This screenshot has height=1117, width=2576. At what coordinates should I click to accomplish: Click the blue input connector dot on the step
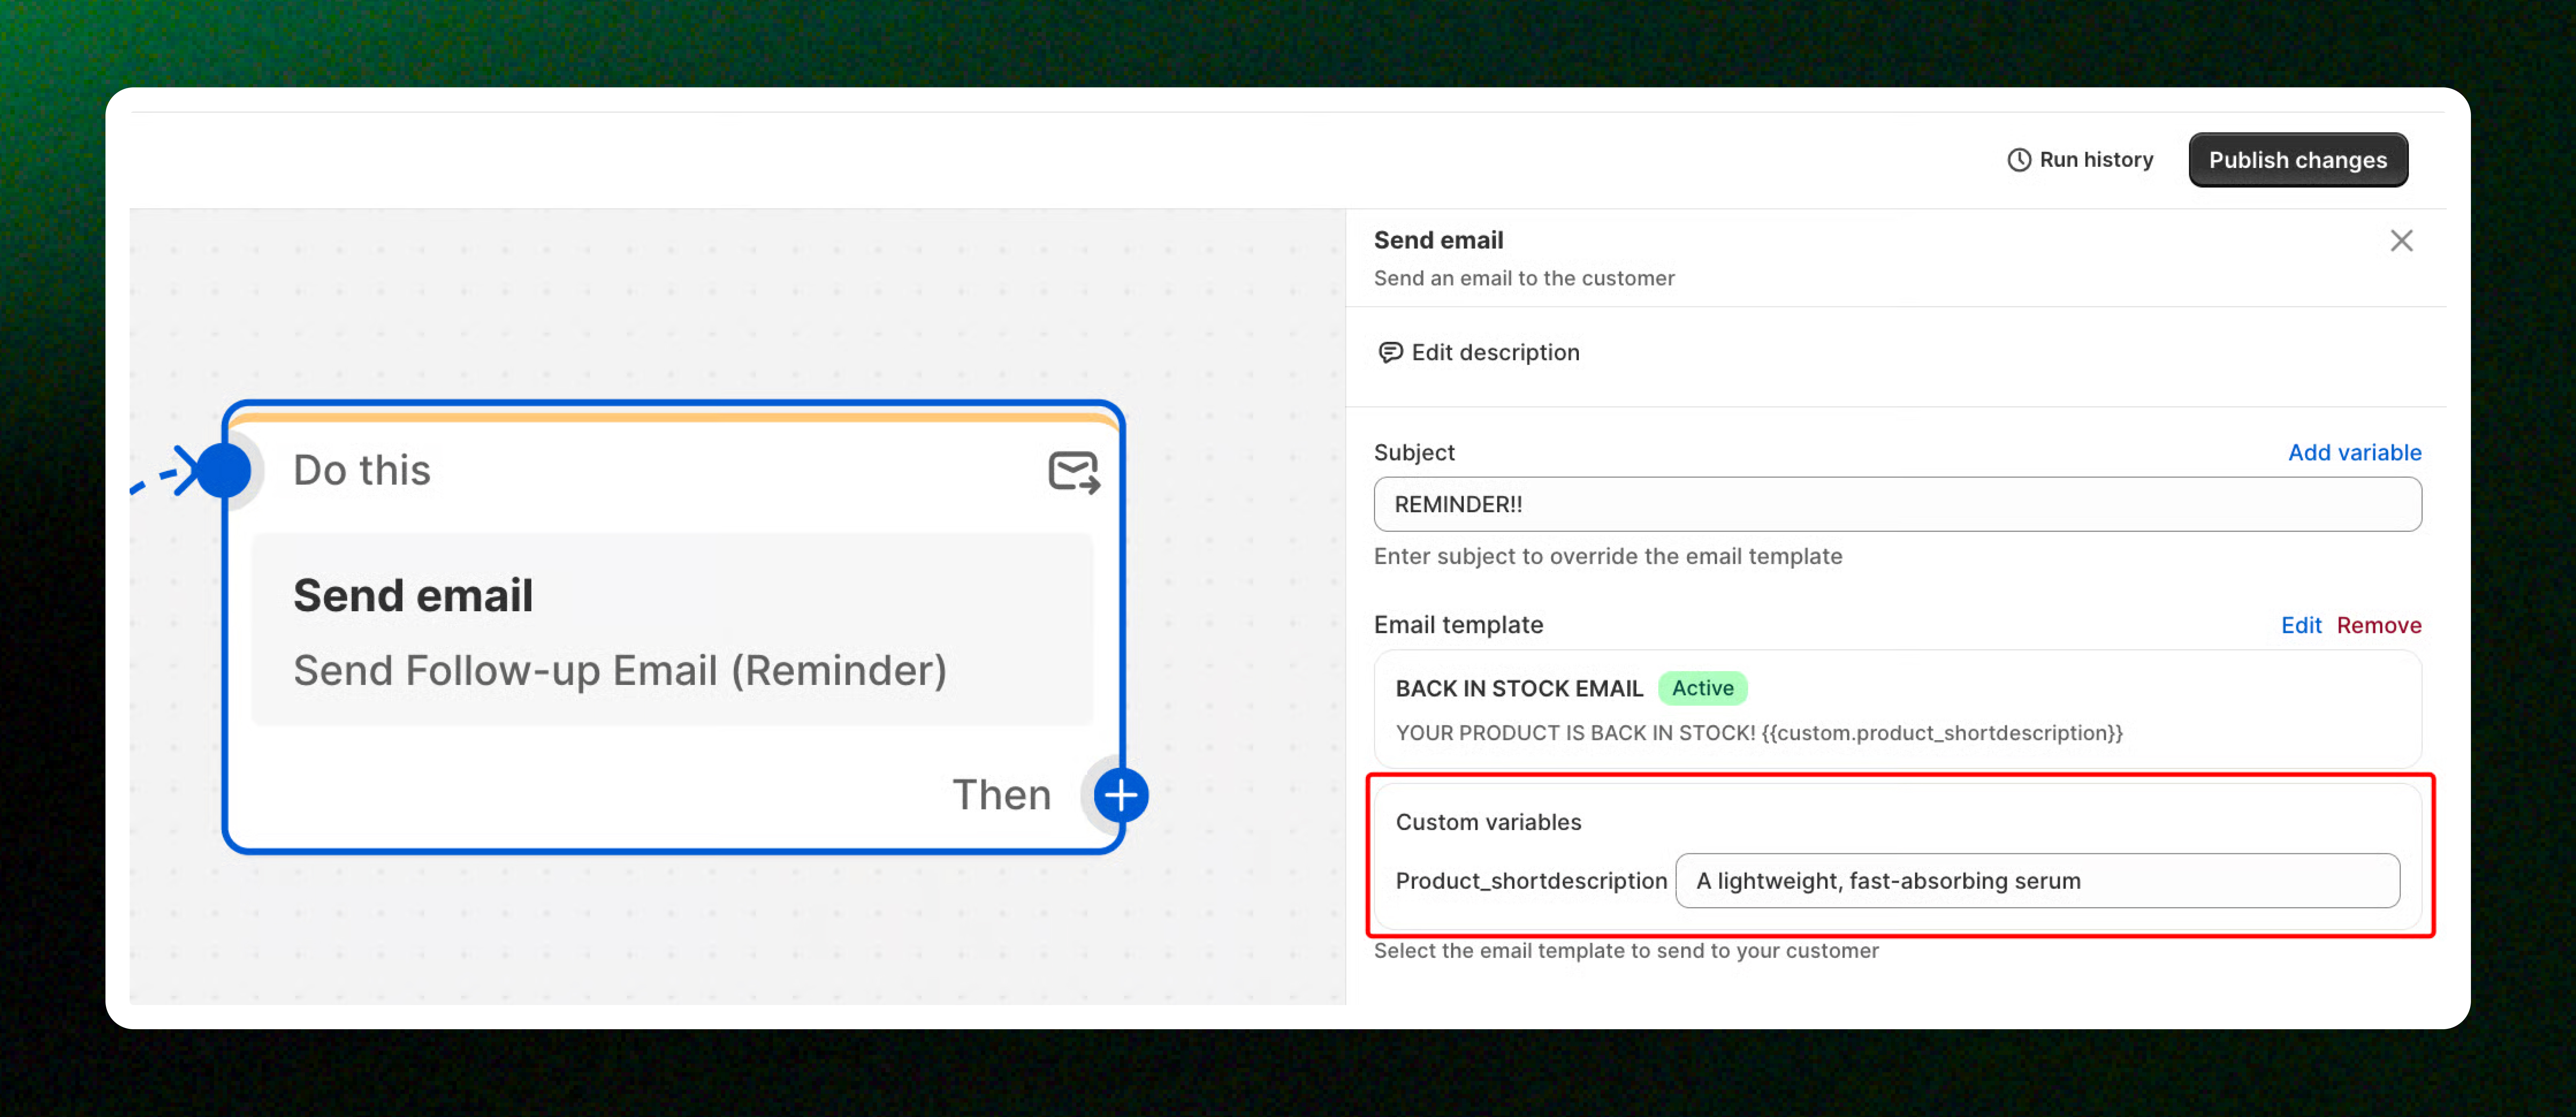(x=223, y=470)
